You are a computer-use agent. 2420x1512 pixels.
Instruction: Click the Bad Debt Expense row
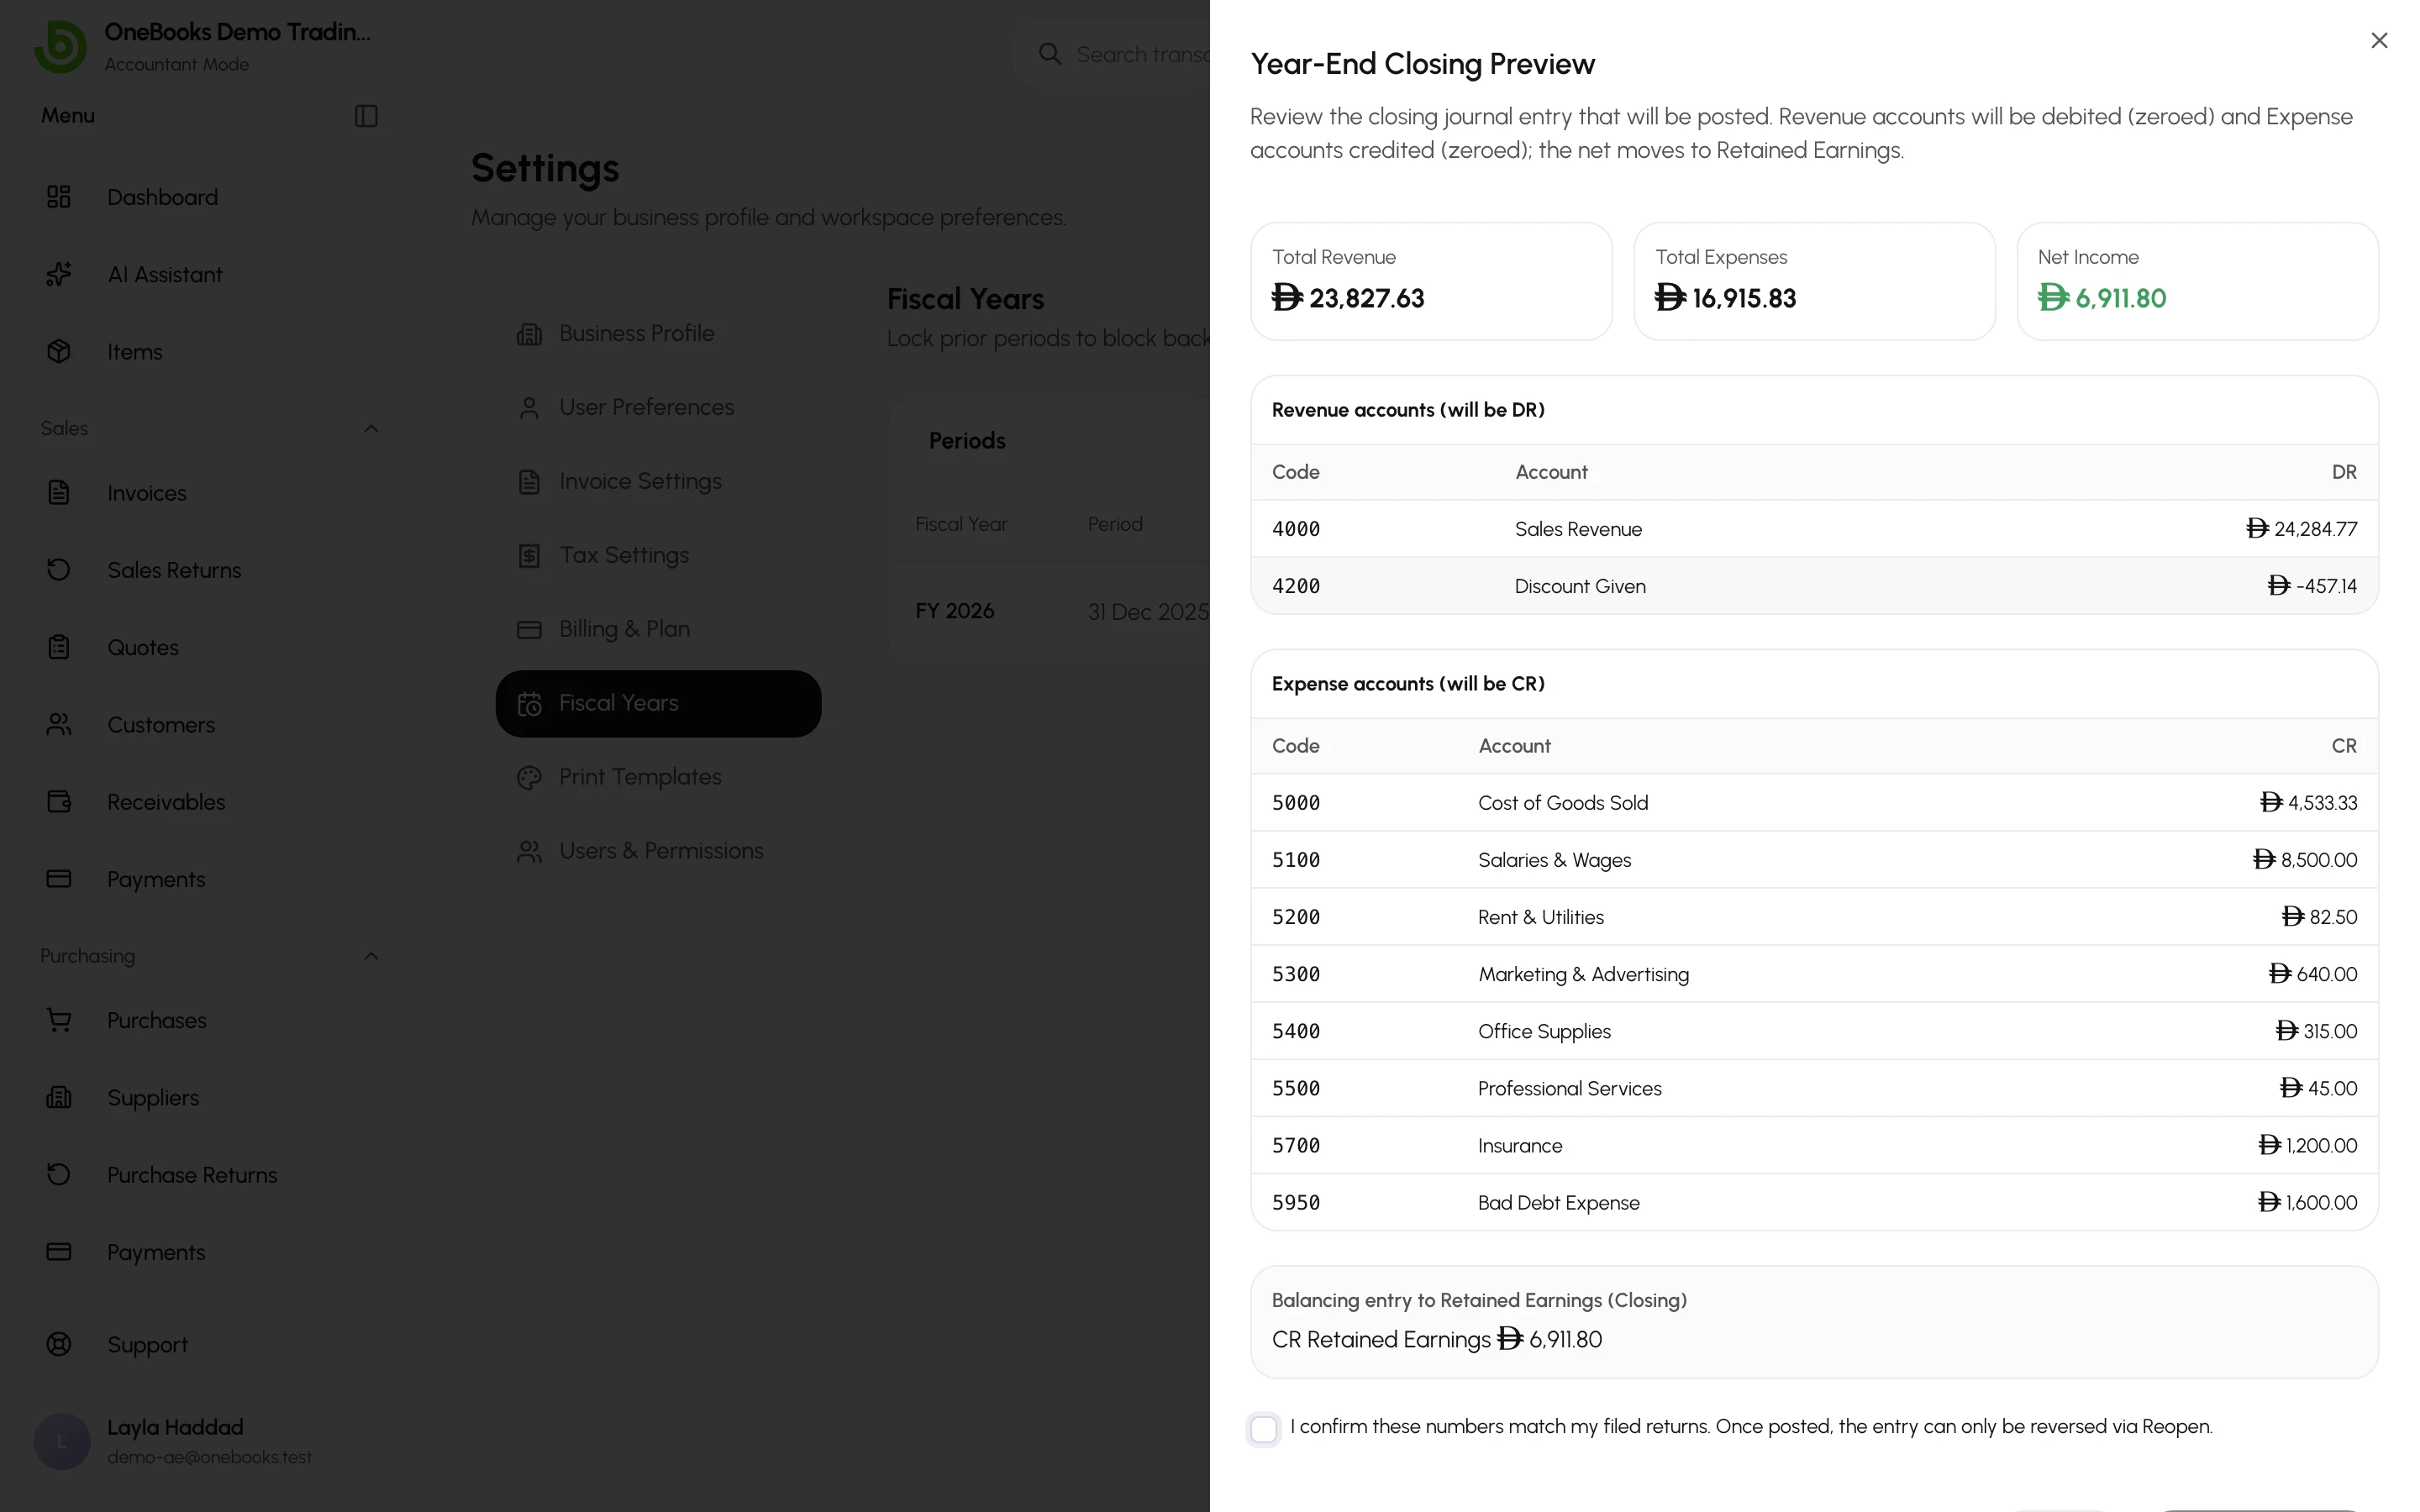[x=1814, y=1202]
